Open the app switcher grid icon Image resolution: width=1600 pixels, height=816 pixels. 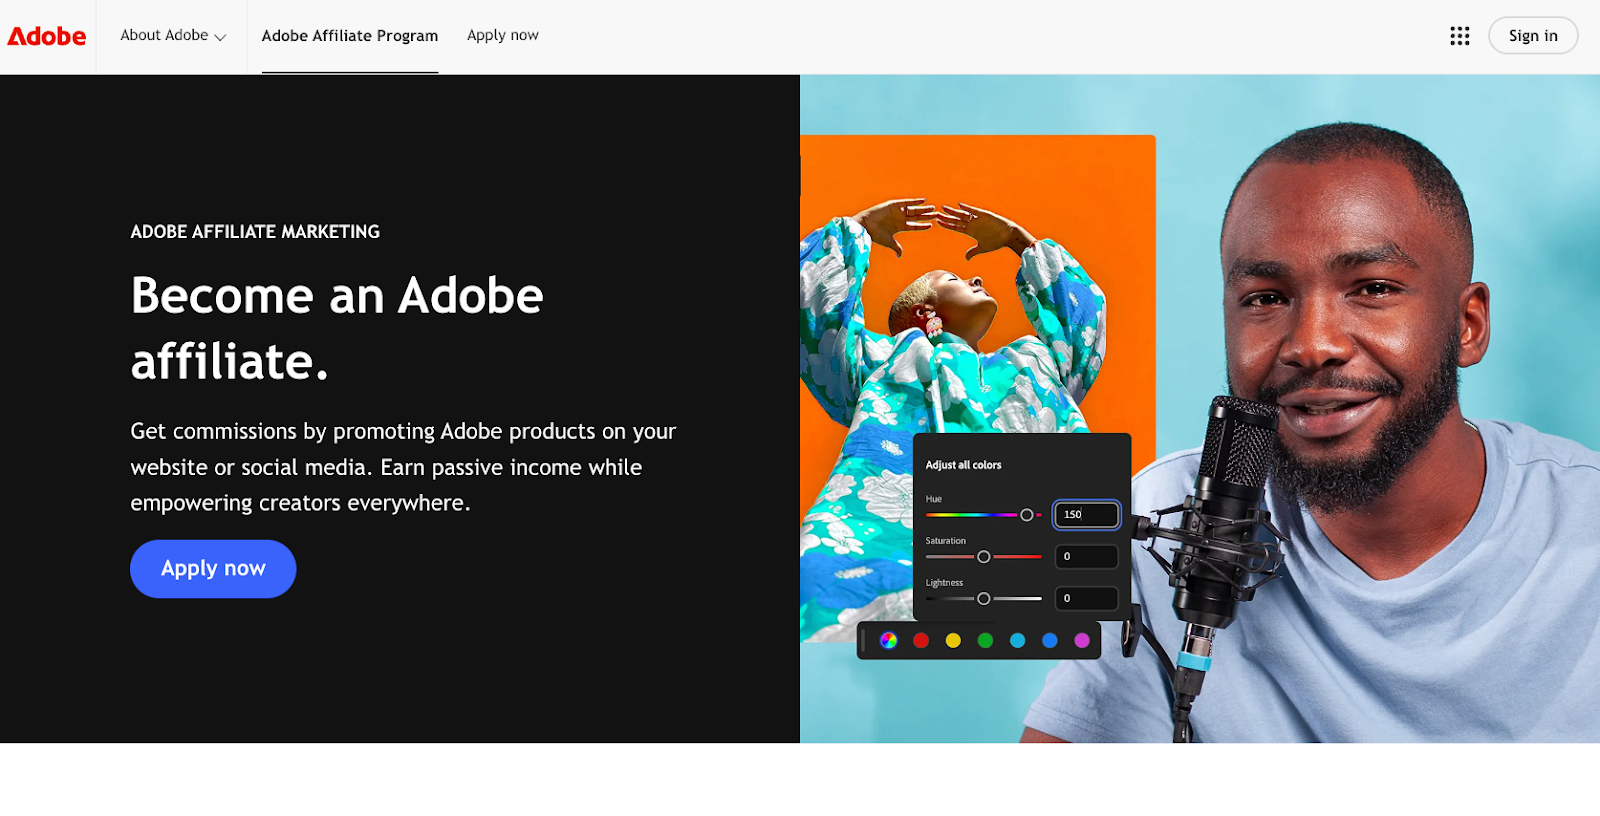click(1459, 36)
